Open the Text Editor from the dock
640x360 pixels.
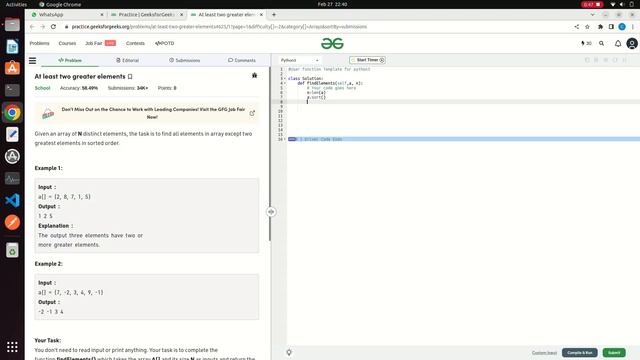(x=12, y=134)
